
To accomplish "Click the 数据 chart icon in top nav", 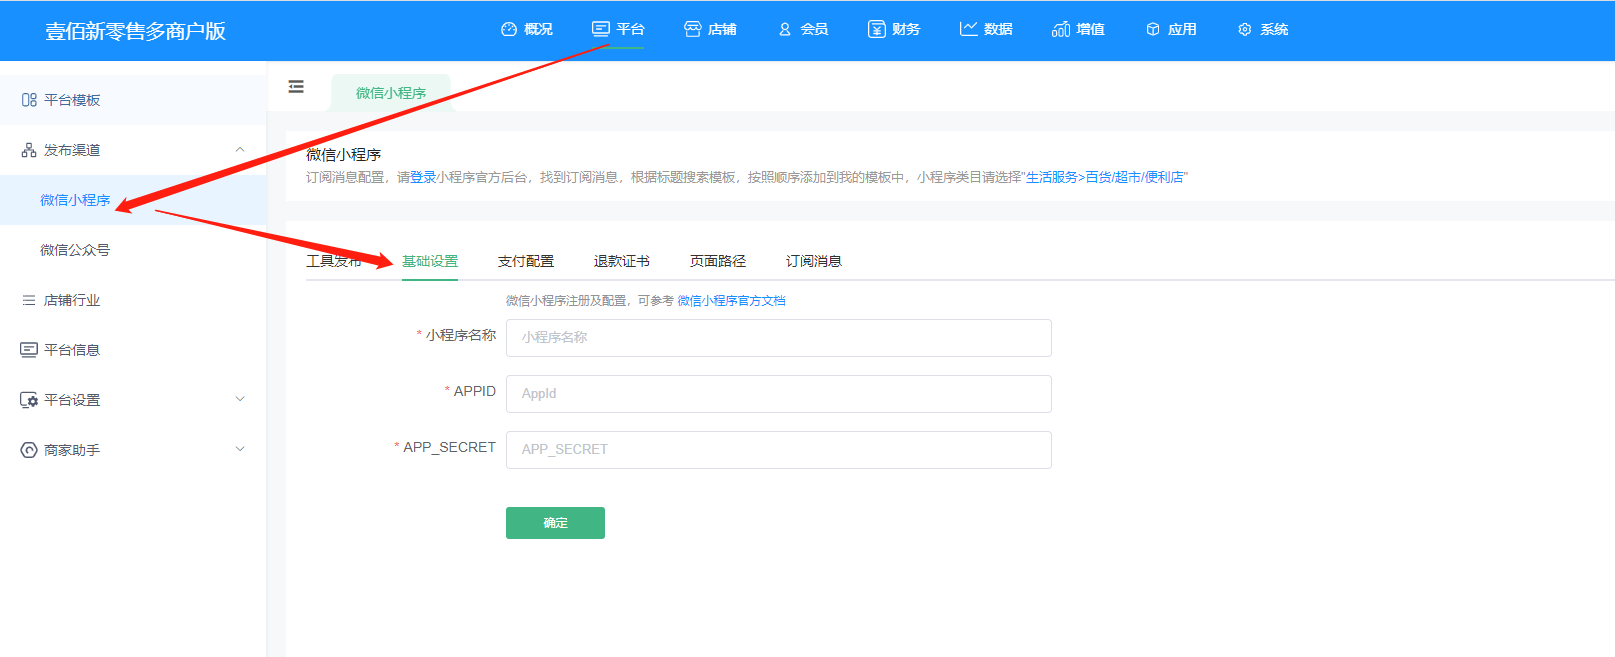I will coord(968,29).
